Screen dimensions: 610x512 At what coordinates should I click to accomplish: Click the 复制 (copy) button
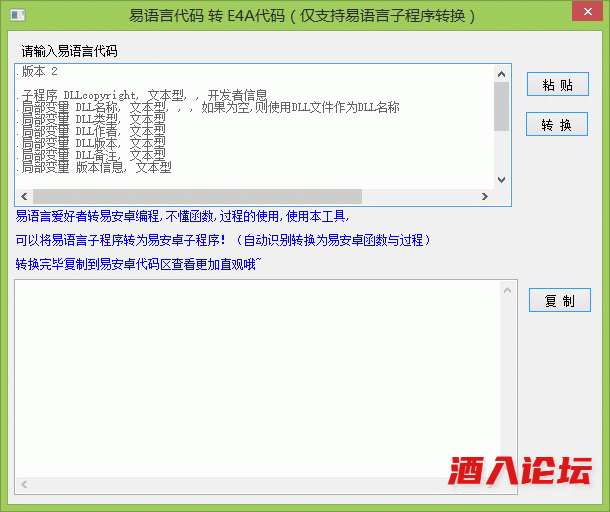(x=560, y=300)
